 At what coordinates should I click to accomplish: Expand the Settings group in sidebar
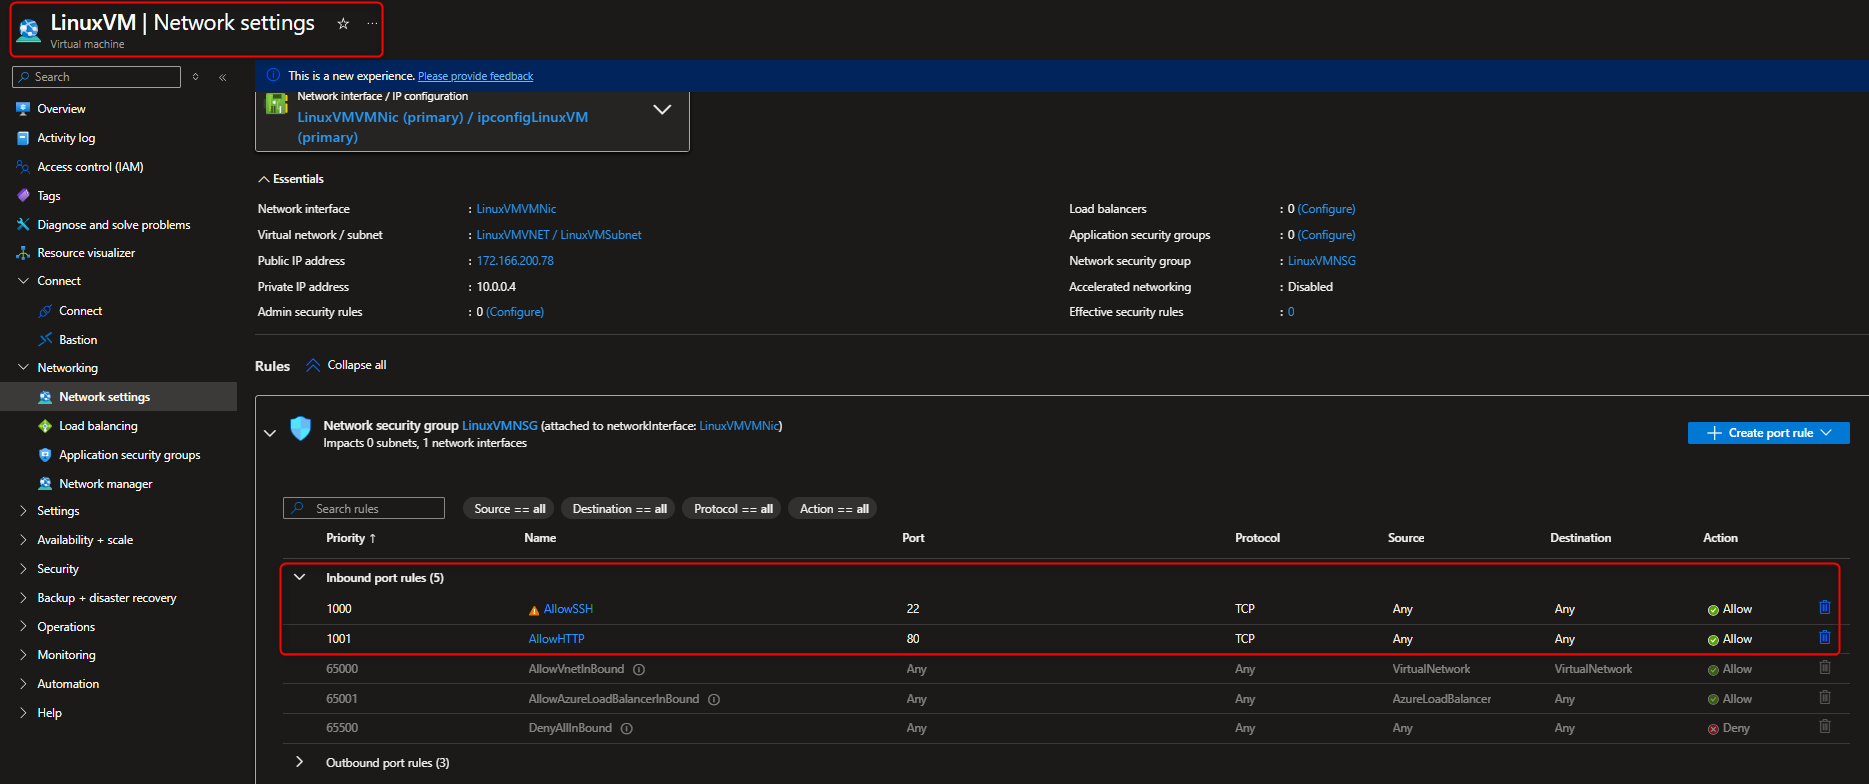click(x=23, y=511)
